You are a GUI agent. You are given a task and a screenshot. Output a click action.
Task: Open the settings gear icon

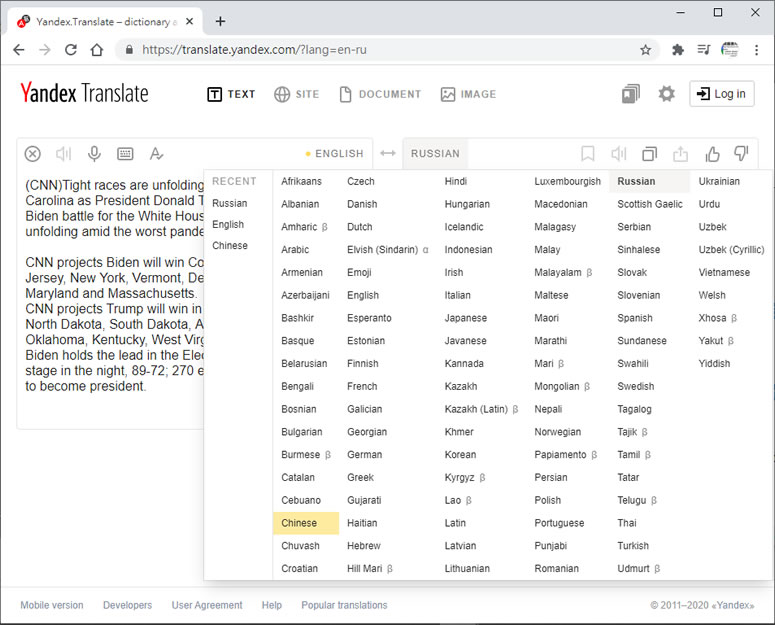coord(666,93)
